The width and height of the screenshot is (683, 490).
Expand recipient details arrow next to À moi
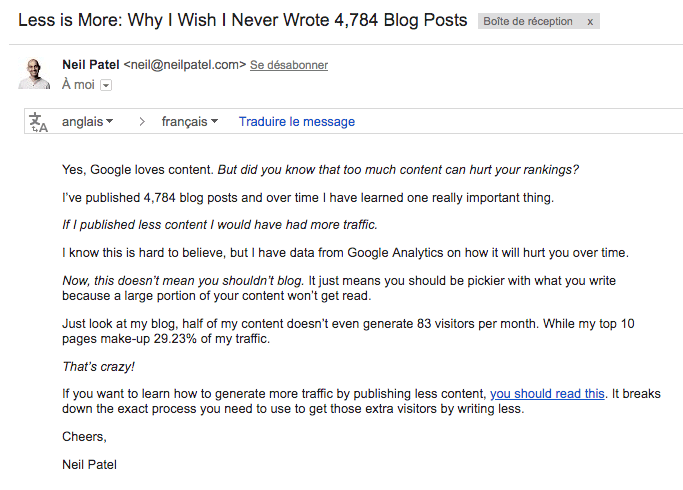pos(106,85)
